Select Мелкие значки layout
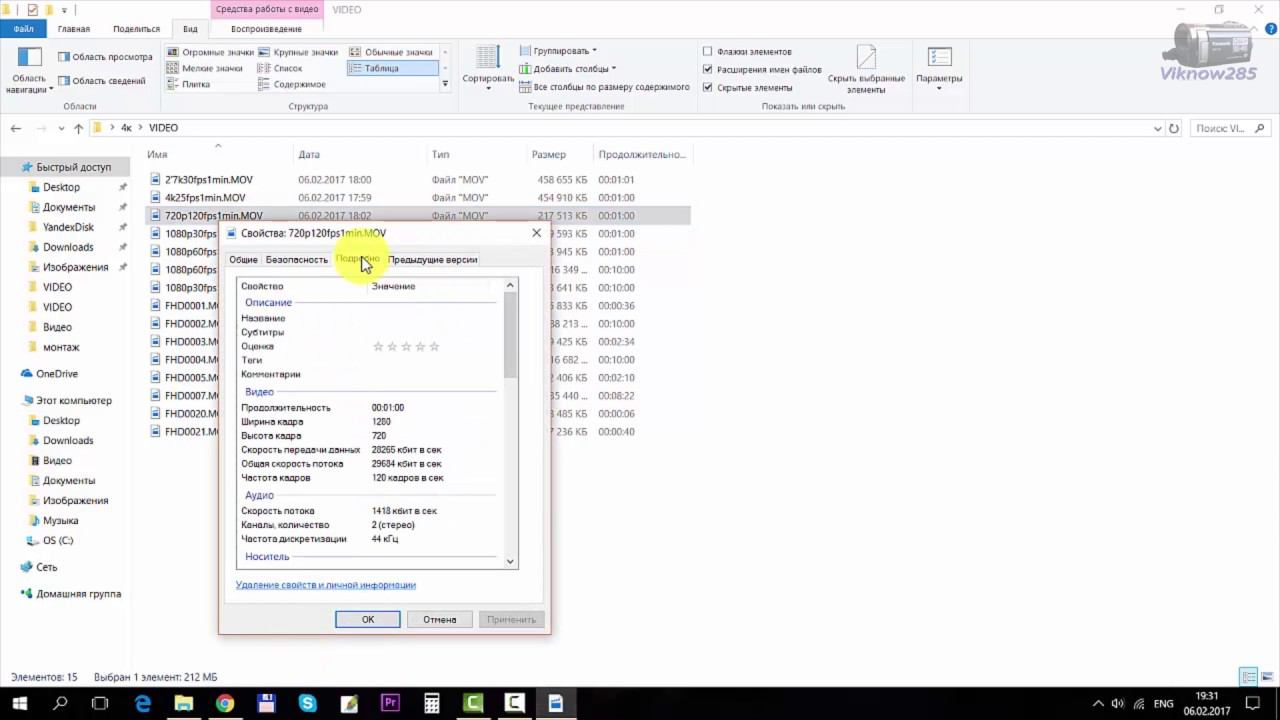 [x=204, y=68]
